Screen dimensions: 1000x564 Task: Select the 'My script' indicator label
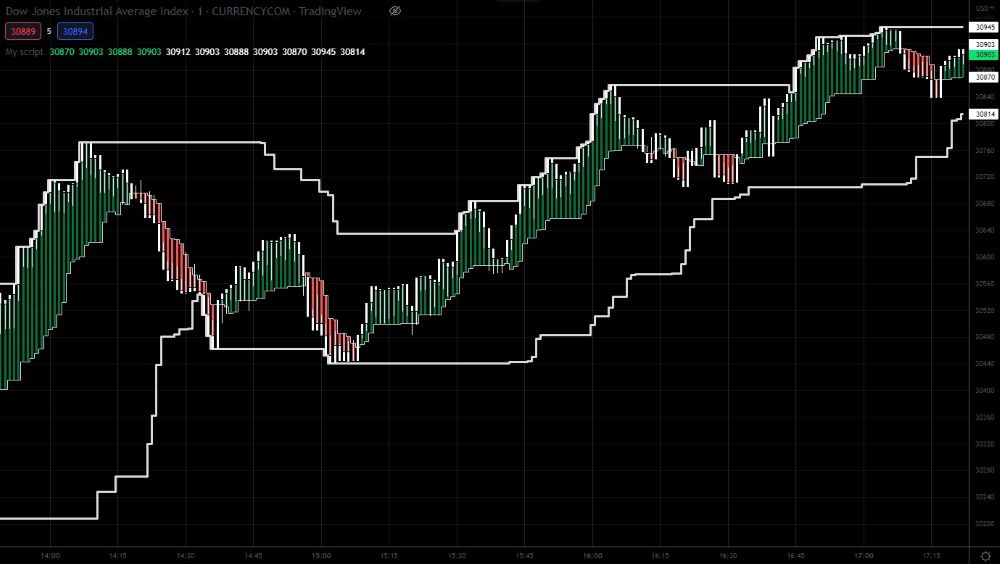[x=24, y=52]
